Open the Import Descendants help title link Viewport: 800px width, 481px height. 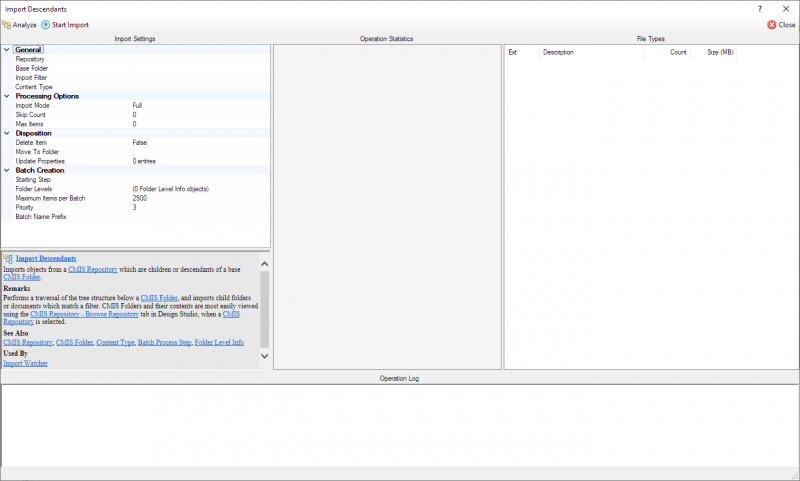click(x=46, y=259)
